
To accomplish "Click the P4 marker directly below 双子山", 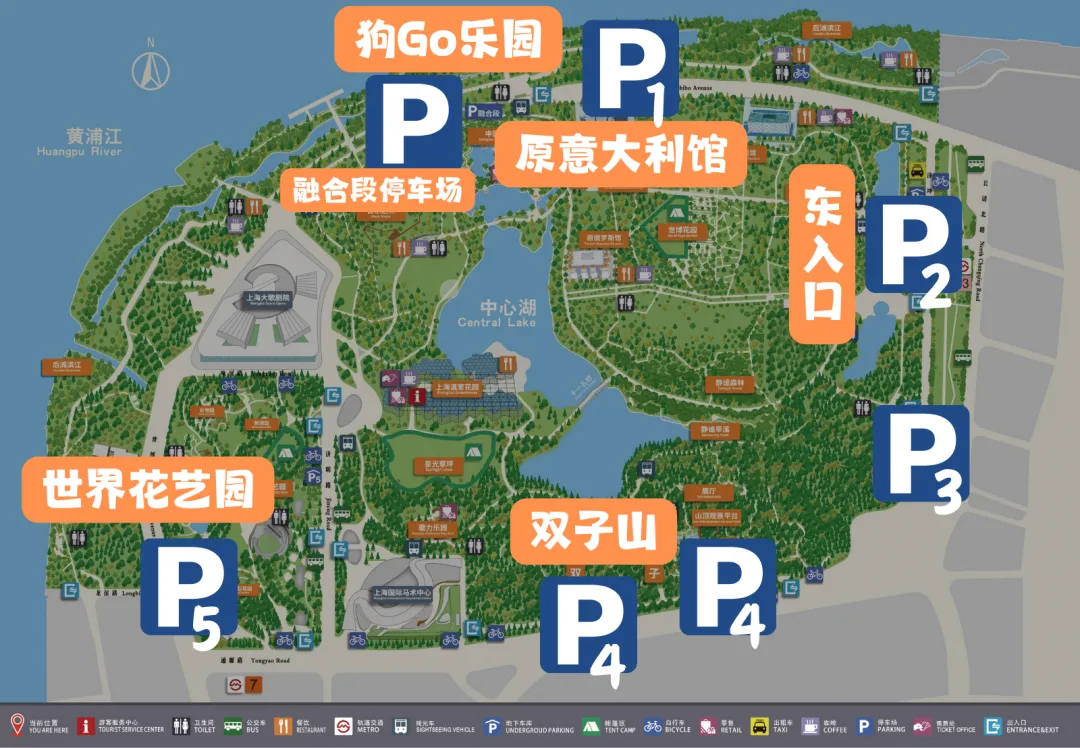I will [x=588, y=624].
